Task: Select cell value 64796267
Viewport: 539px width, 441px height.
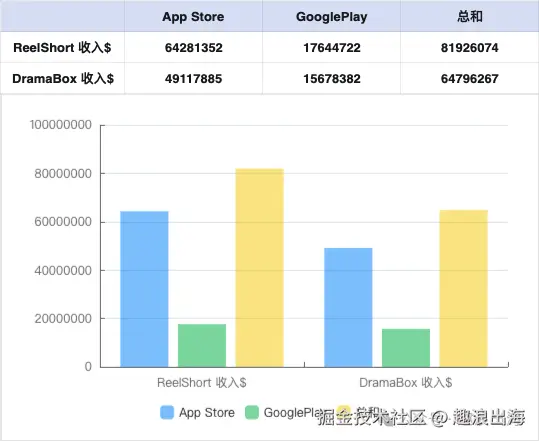Action: click(470, 79)
